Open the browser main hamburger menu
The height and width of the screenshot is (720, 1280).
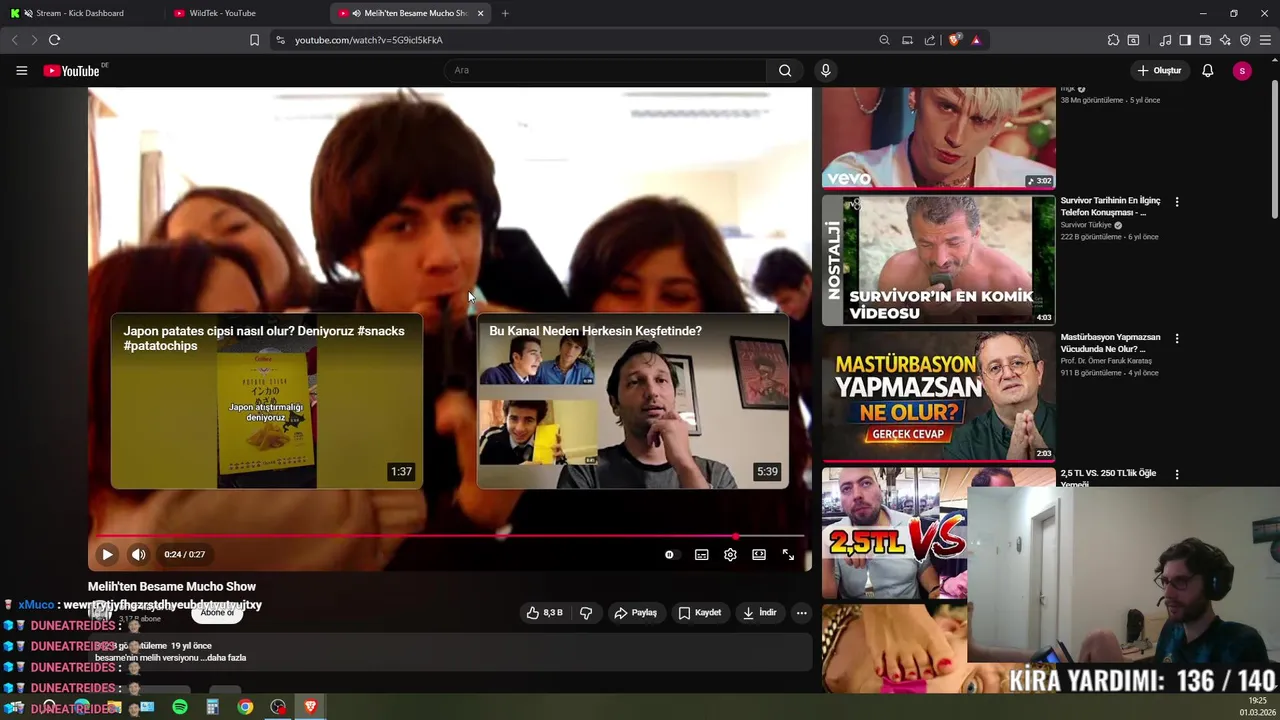click(1266, 40)
